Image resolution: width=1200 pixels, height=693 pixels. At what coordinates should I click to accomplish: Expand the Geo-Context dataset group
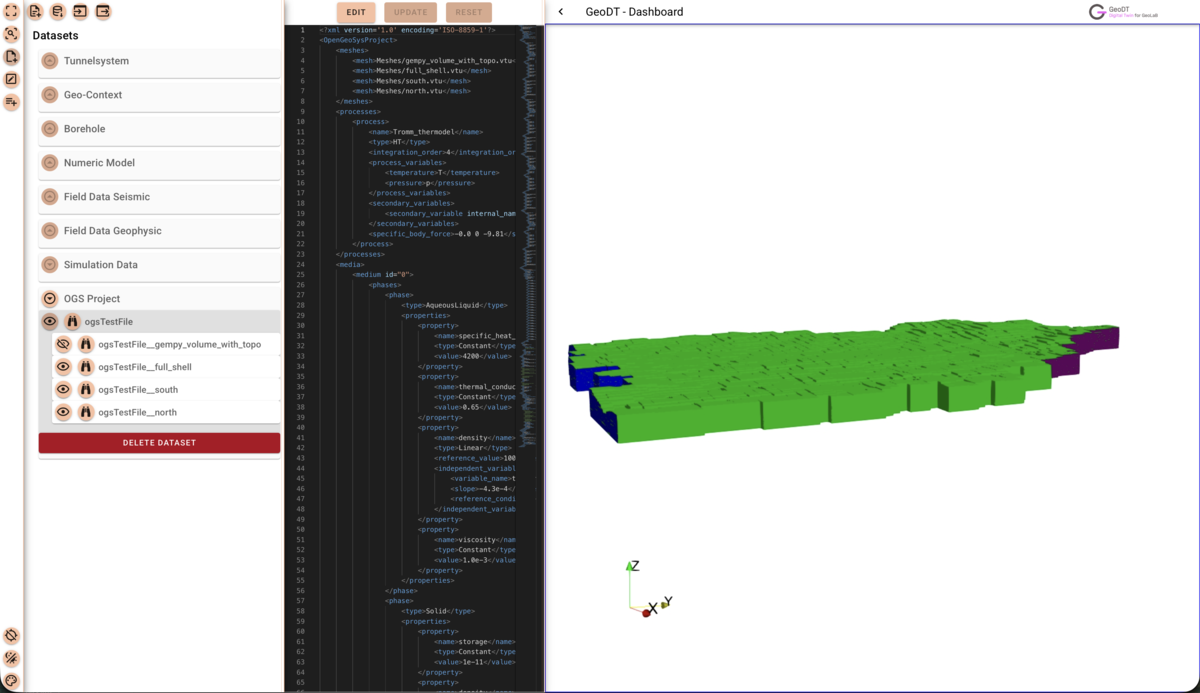pos(49,95)
